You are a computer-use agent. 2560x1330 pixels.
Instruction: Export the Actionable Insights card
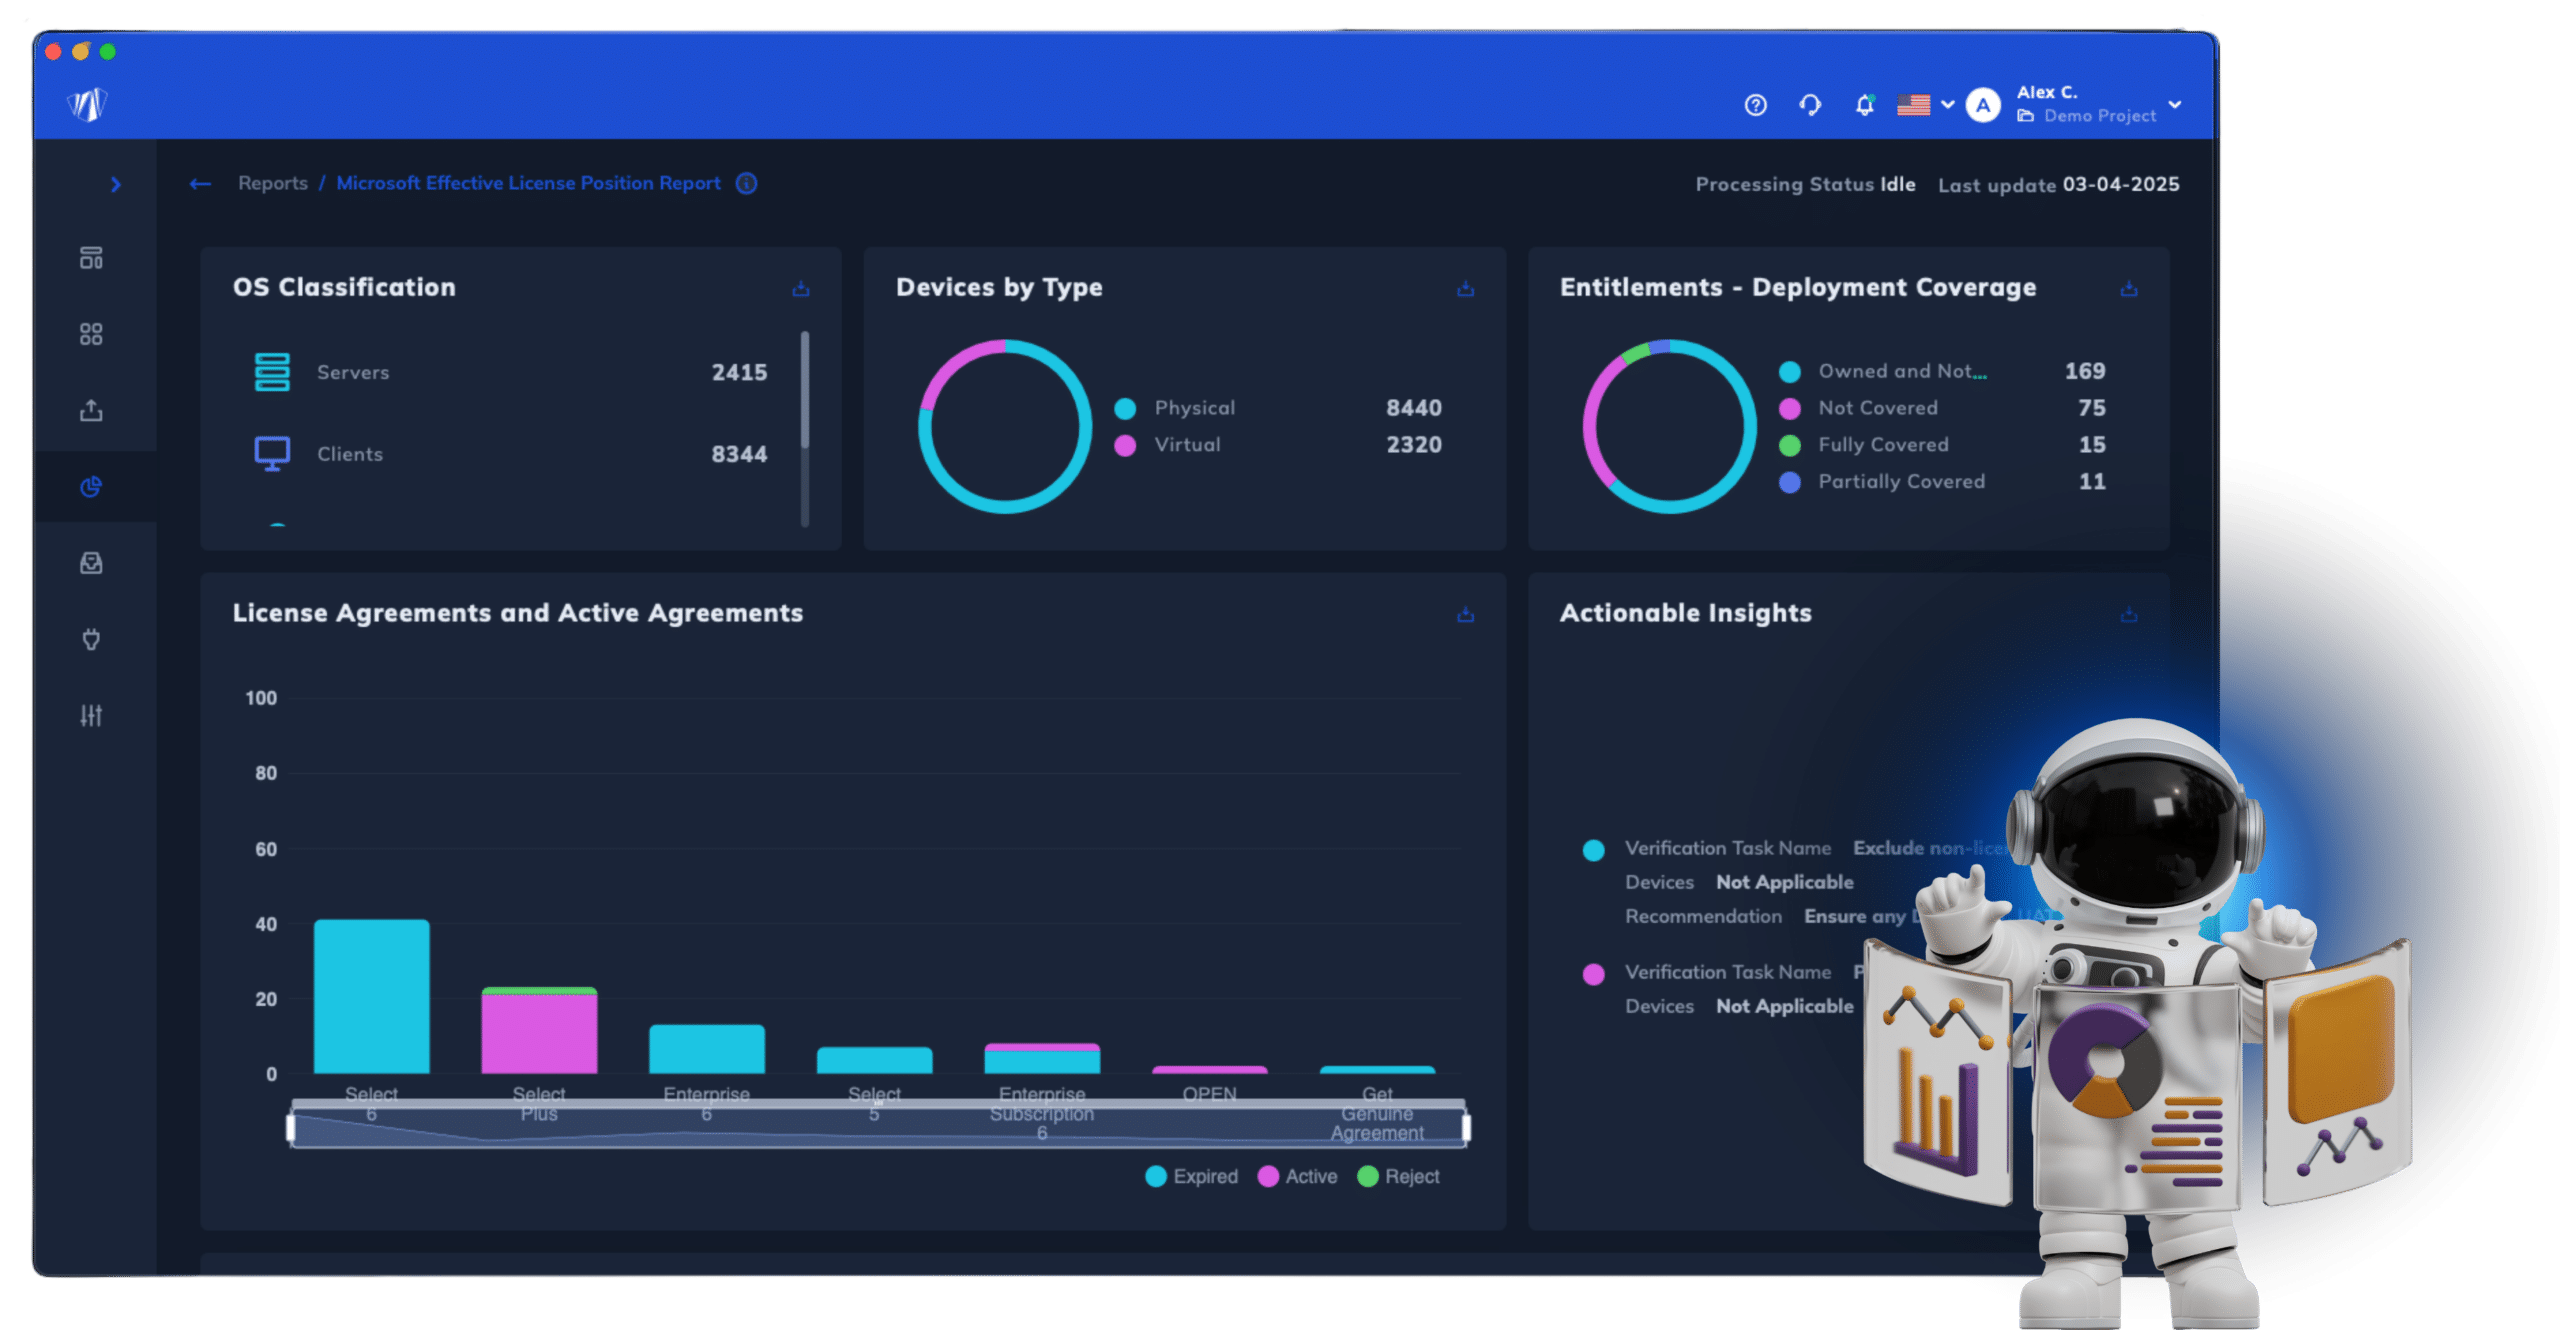click(x=2129, y=615)
